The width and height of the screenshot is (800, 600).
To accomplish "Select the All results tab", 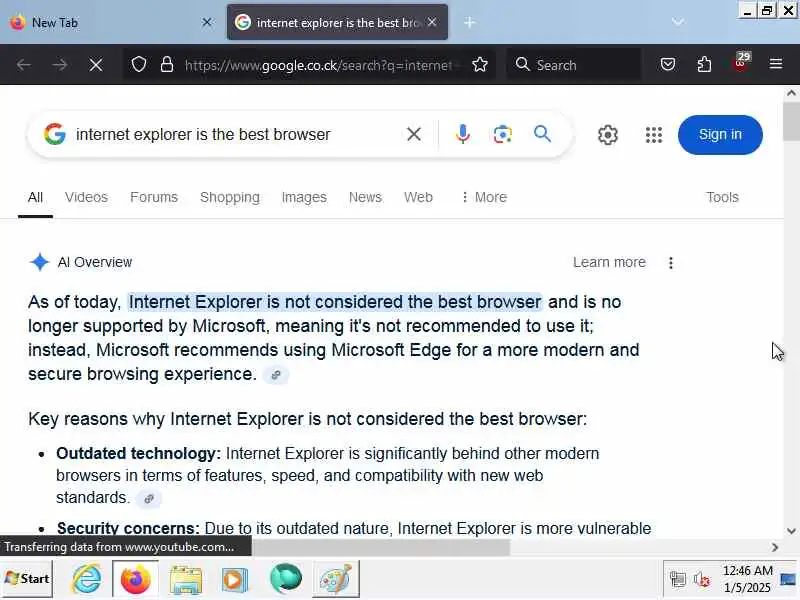I will (35, 197).
